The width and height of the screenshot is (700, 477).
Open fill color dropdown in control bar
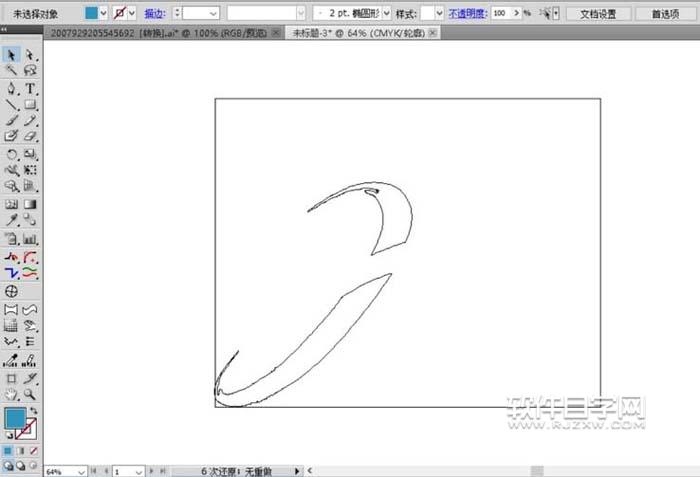[103, 13]
